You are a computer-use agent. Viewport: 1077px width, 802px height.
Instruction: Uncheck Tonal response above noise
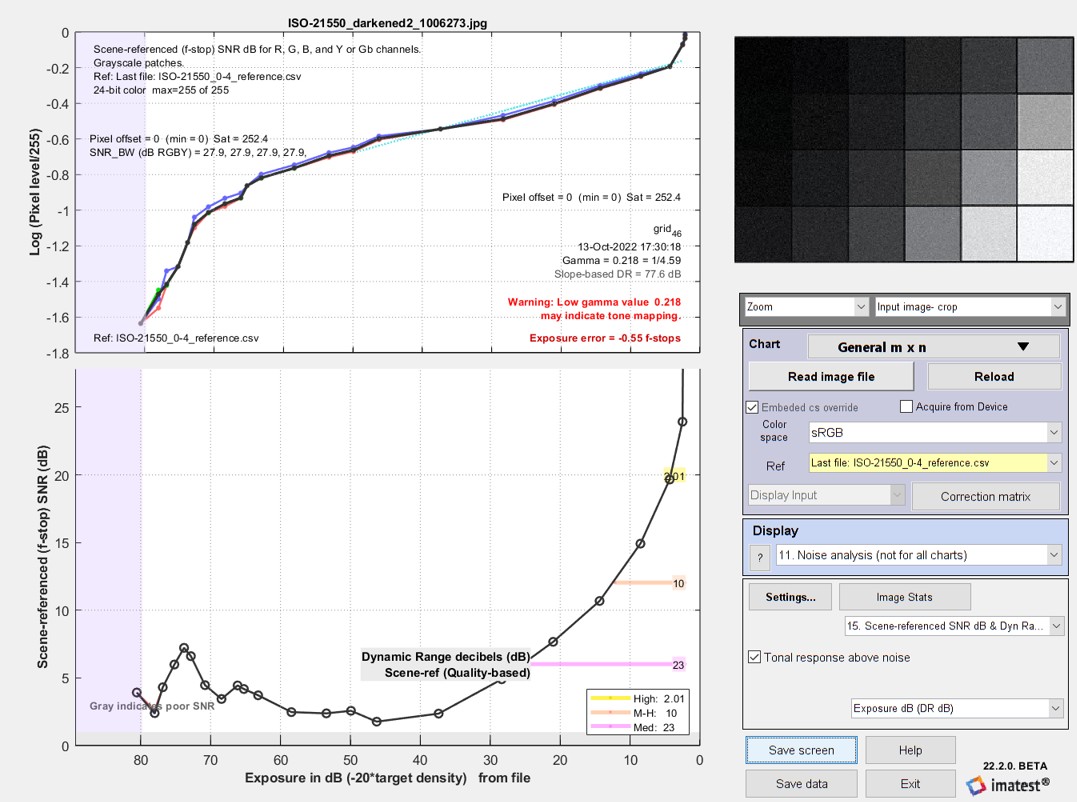[754, 657]
